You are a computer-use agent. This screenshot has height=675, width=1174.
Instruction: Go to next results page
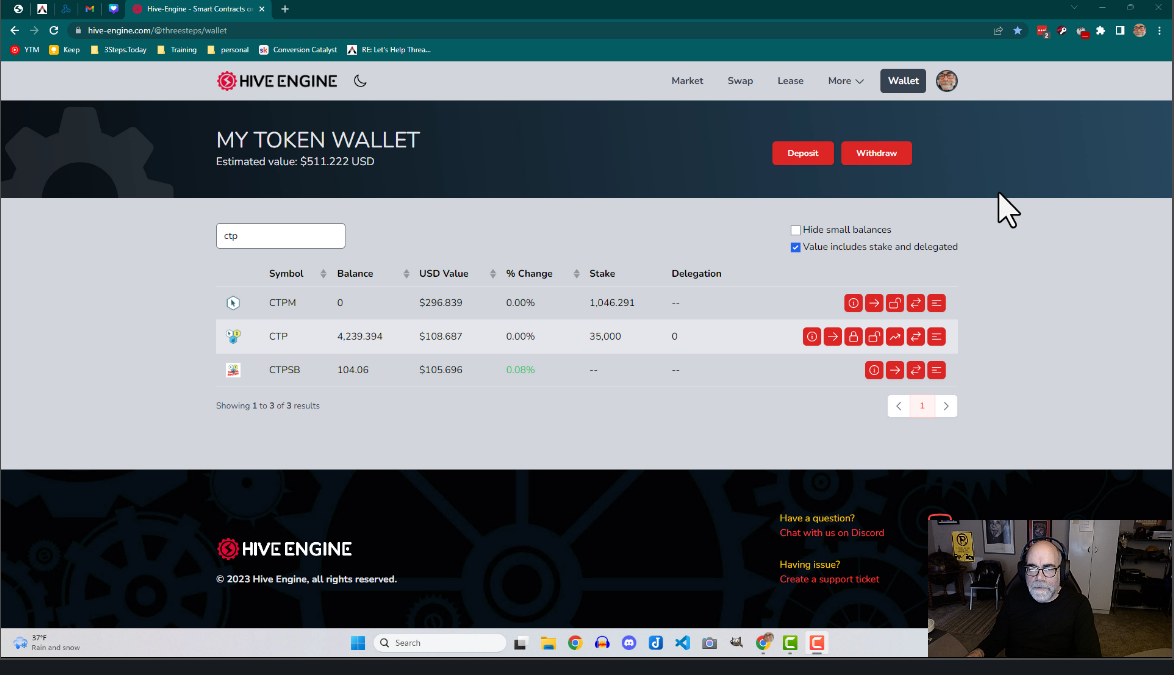[x=946, y=406]
